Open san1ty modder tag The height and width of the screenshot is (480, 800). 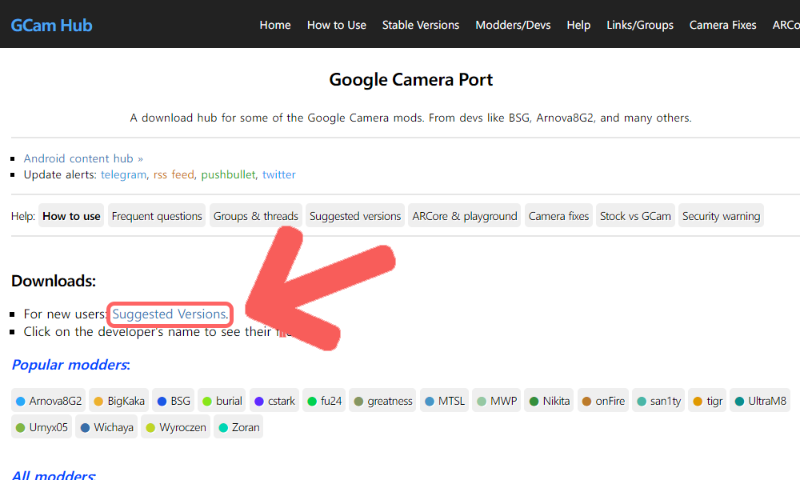tap(659, 401)
